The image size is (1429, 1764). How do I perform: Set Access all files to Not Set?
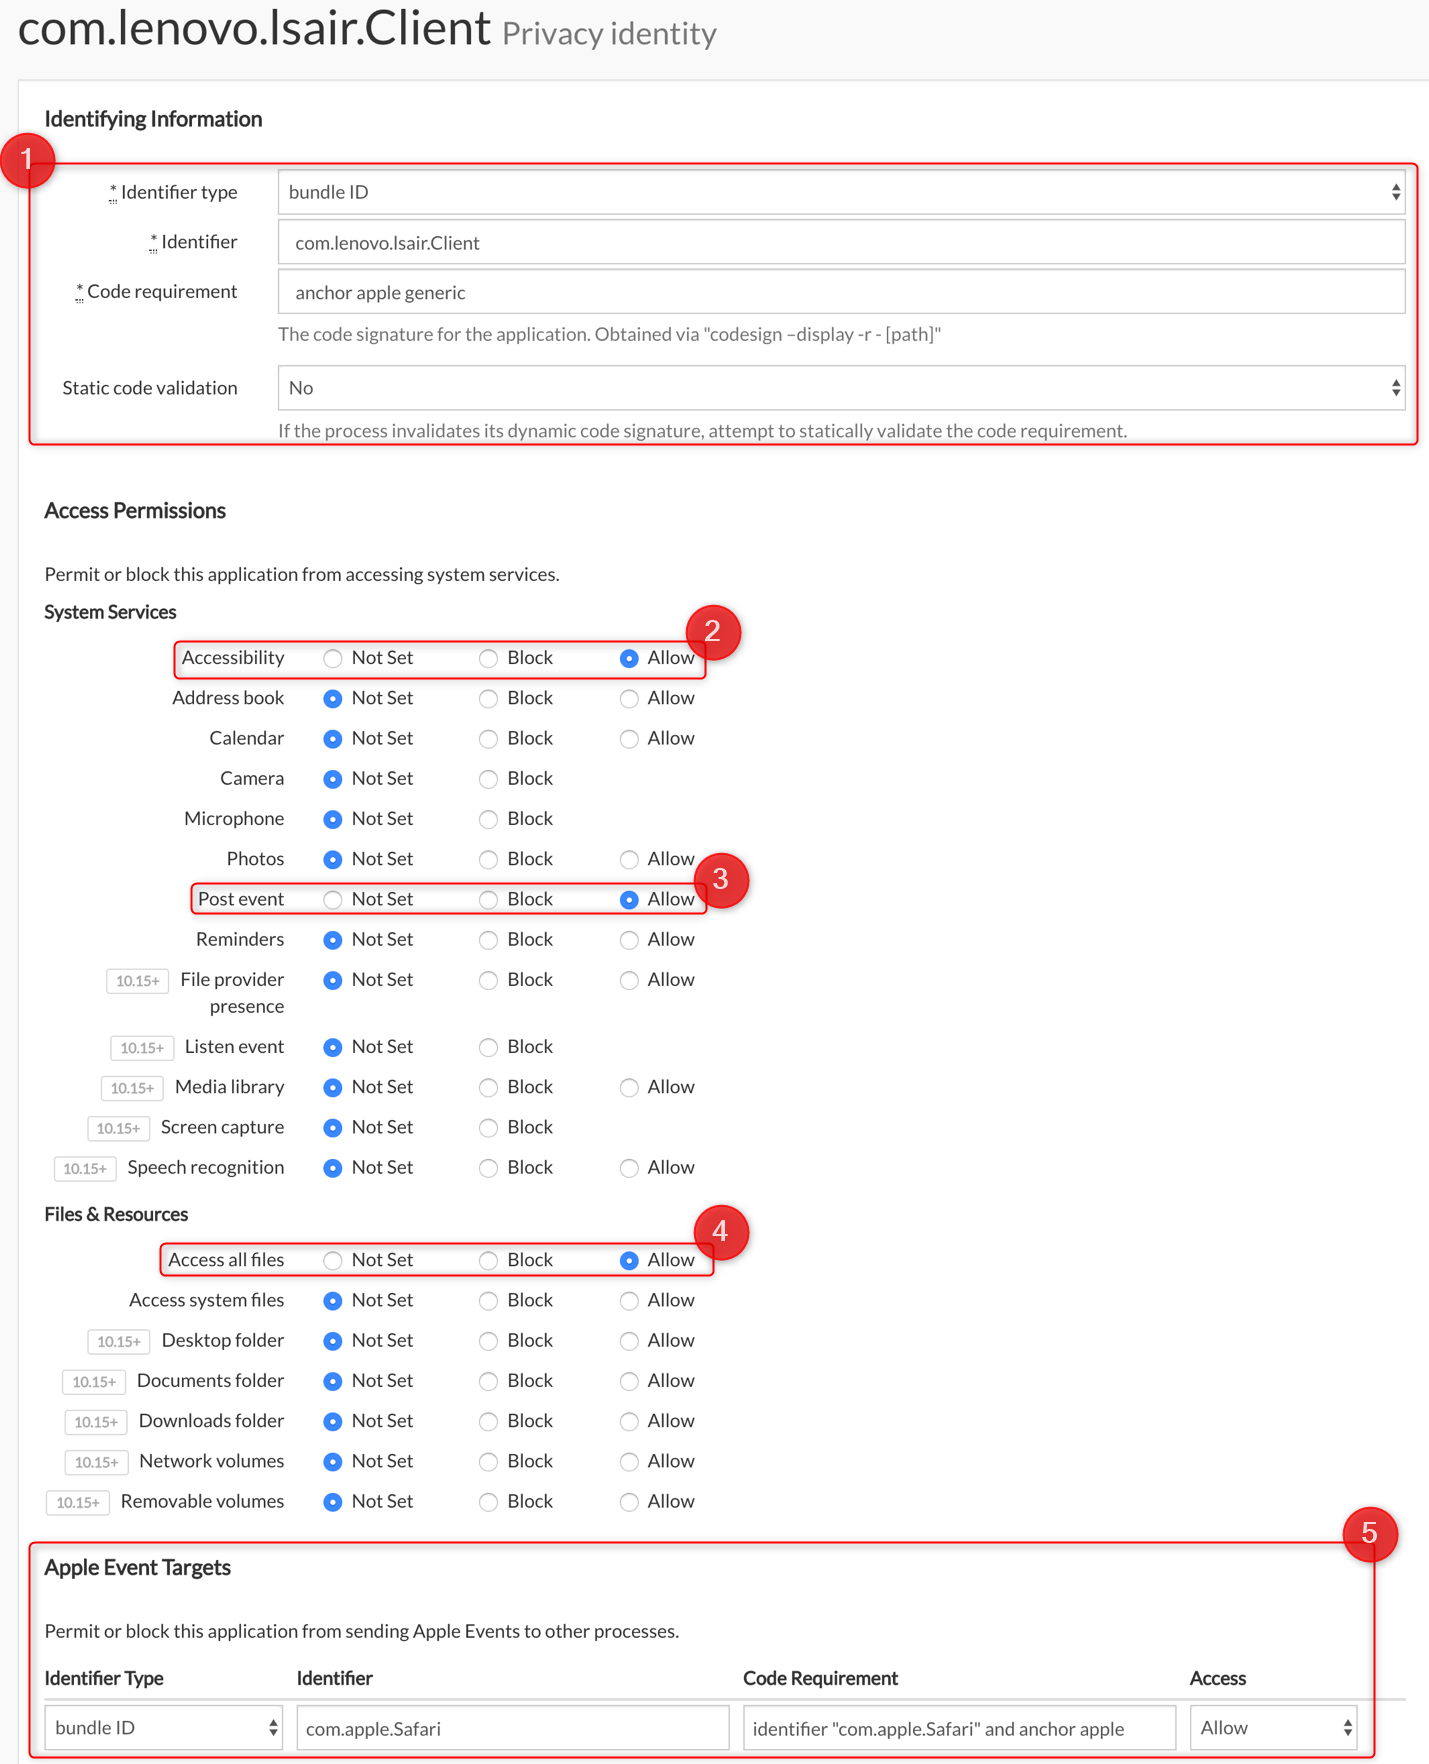click(x=333, y=1260)
